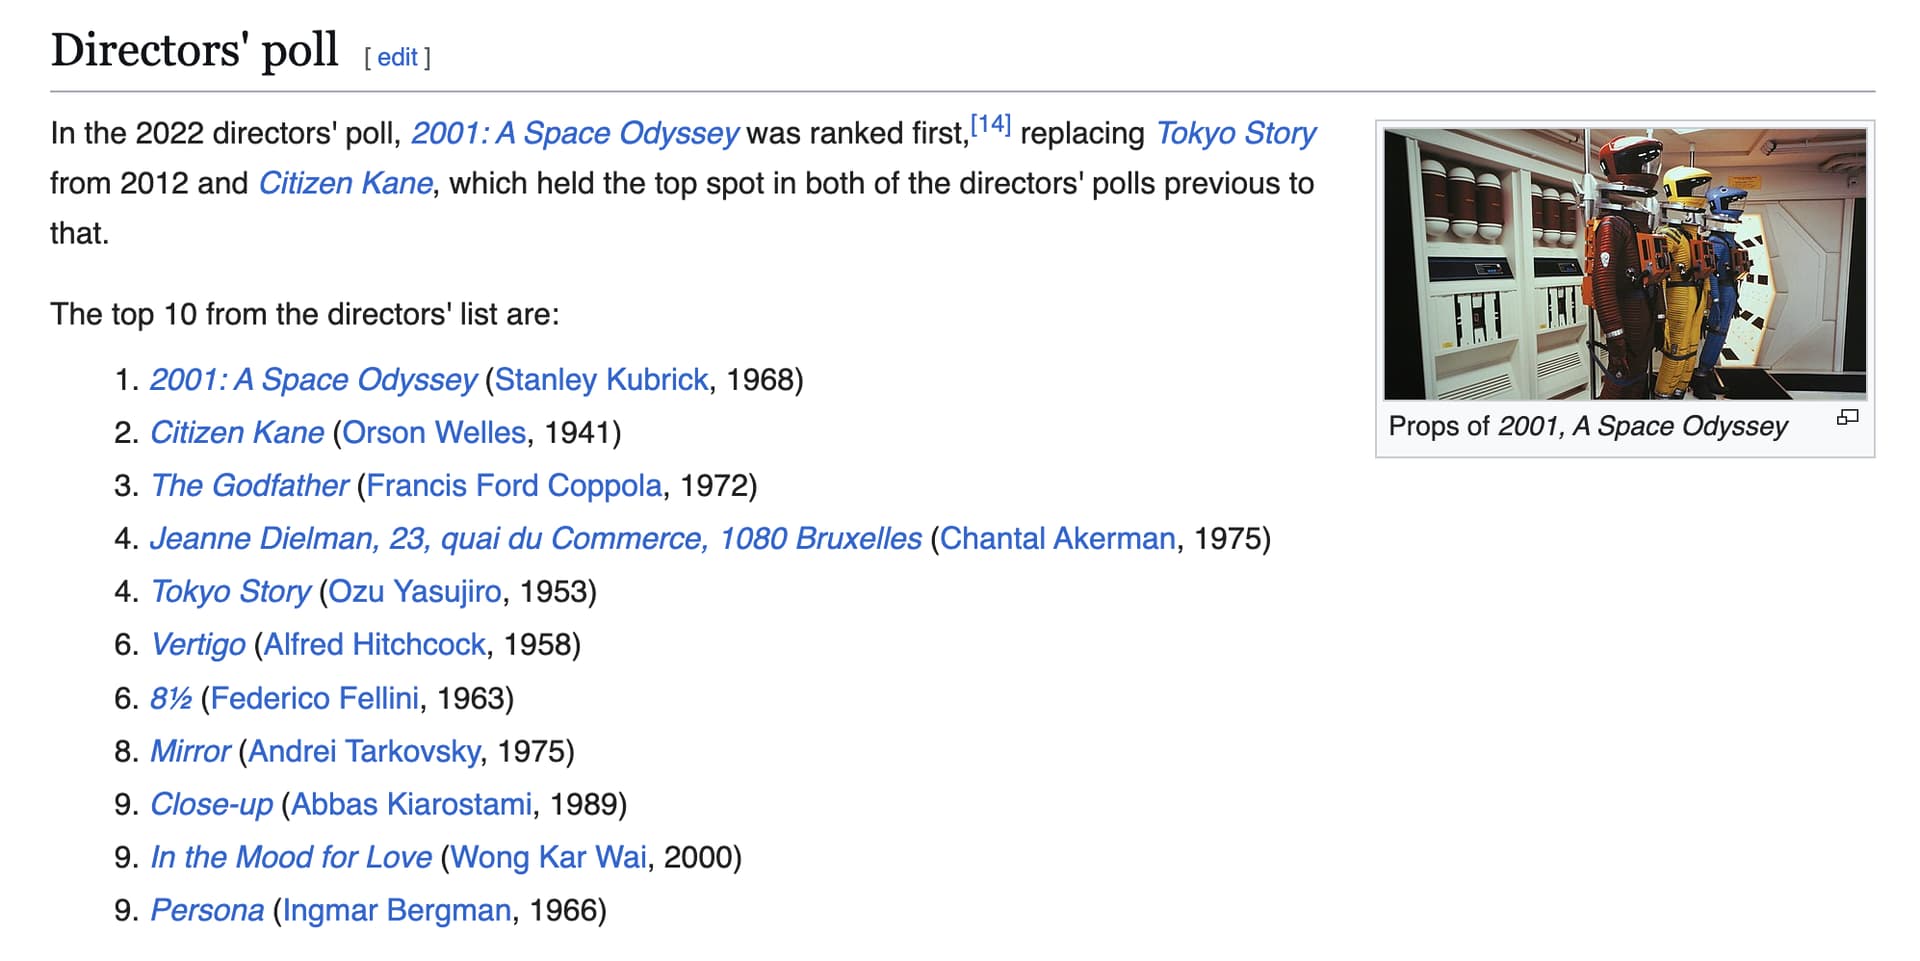Click the In the Mood for Love link

tap(290, 857)
